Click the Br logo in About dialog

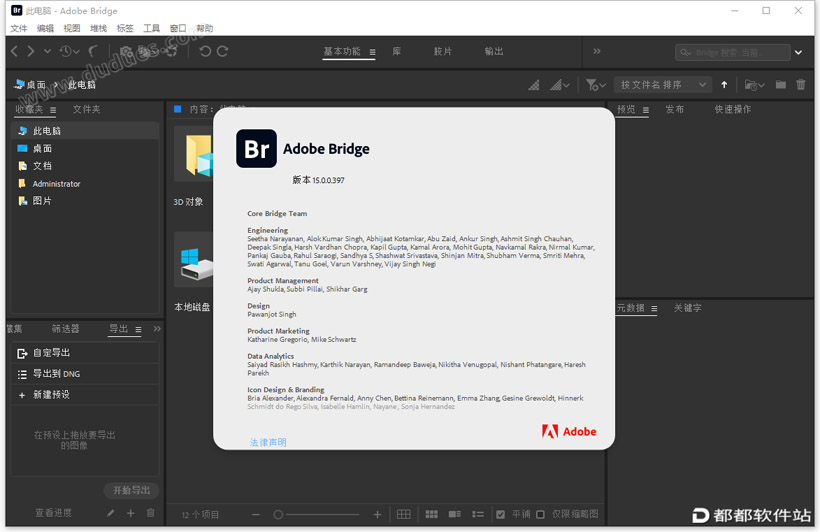click(256, 149)
